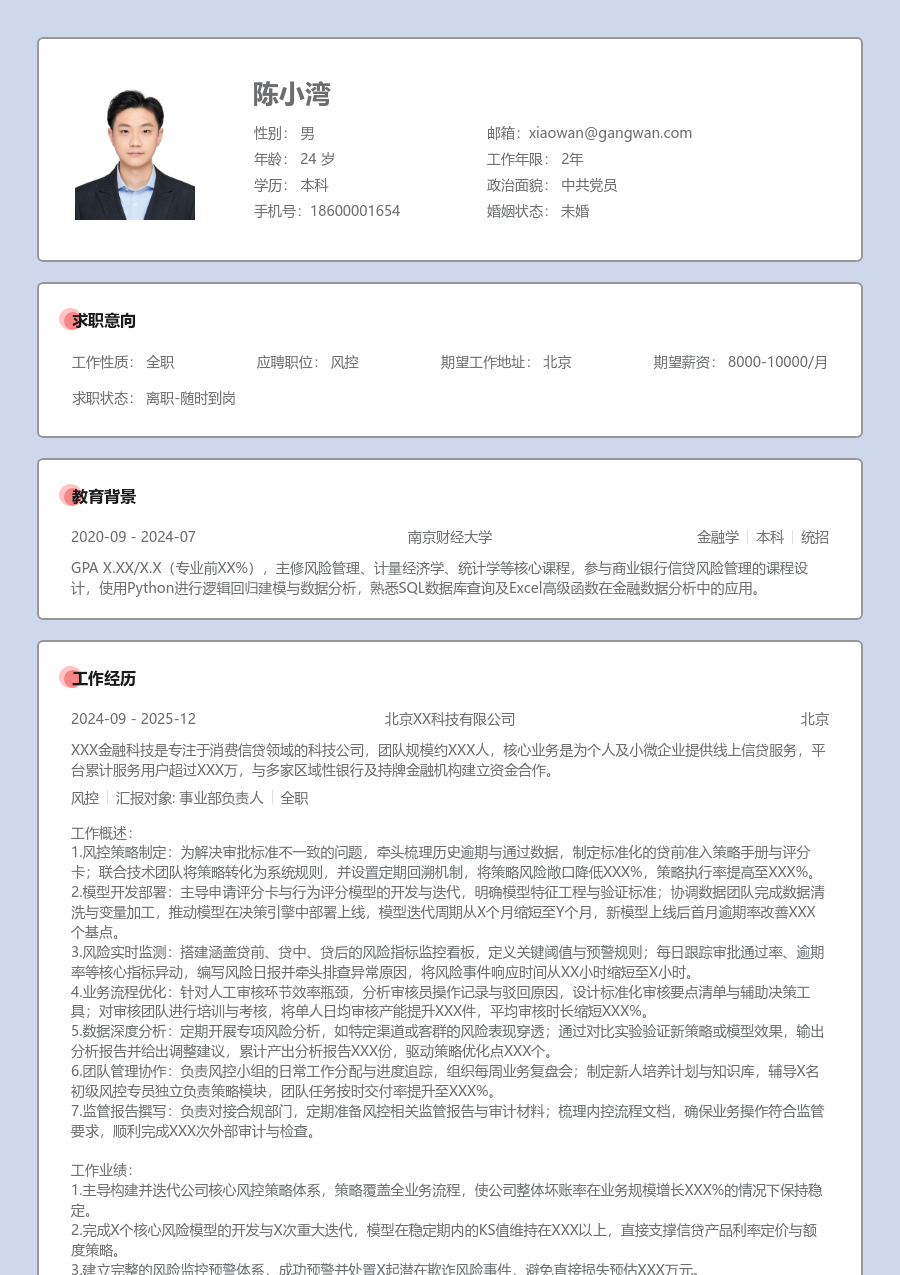900x1275 pixels.
Task: Click the expected salary value 8000-10000/月
Action: click(x=778, y=362)
